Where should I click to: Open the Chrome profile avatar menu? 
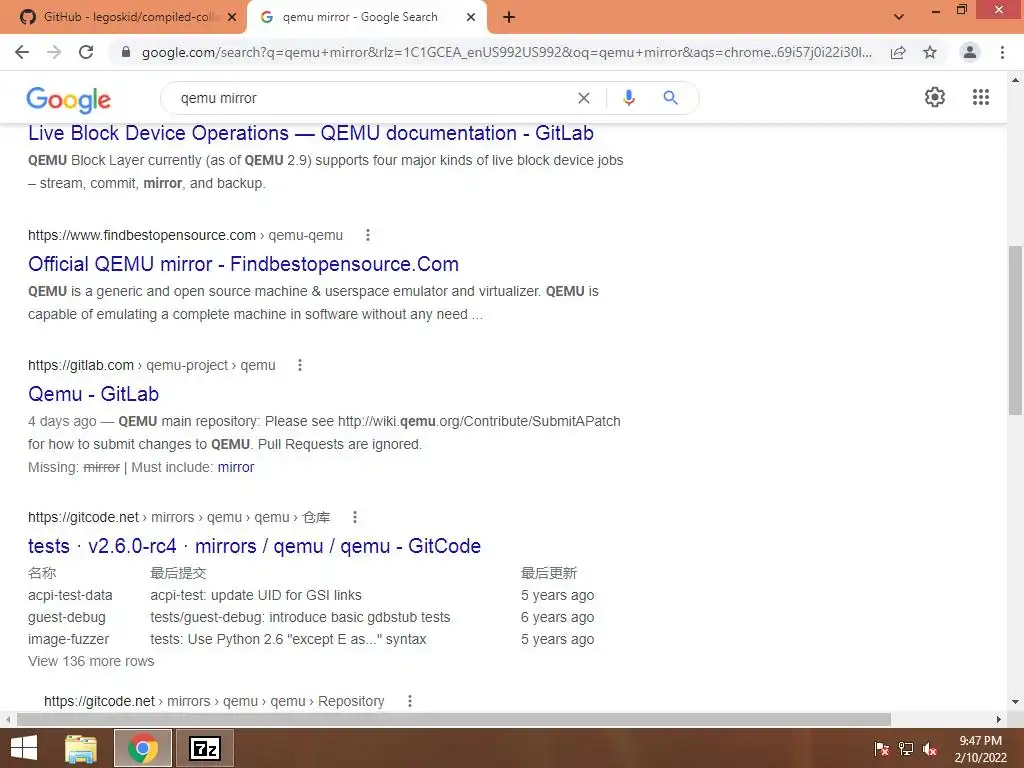click(970, 52)
